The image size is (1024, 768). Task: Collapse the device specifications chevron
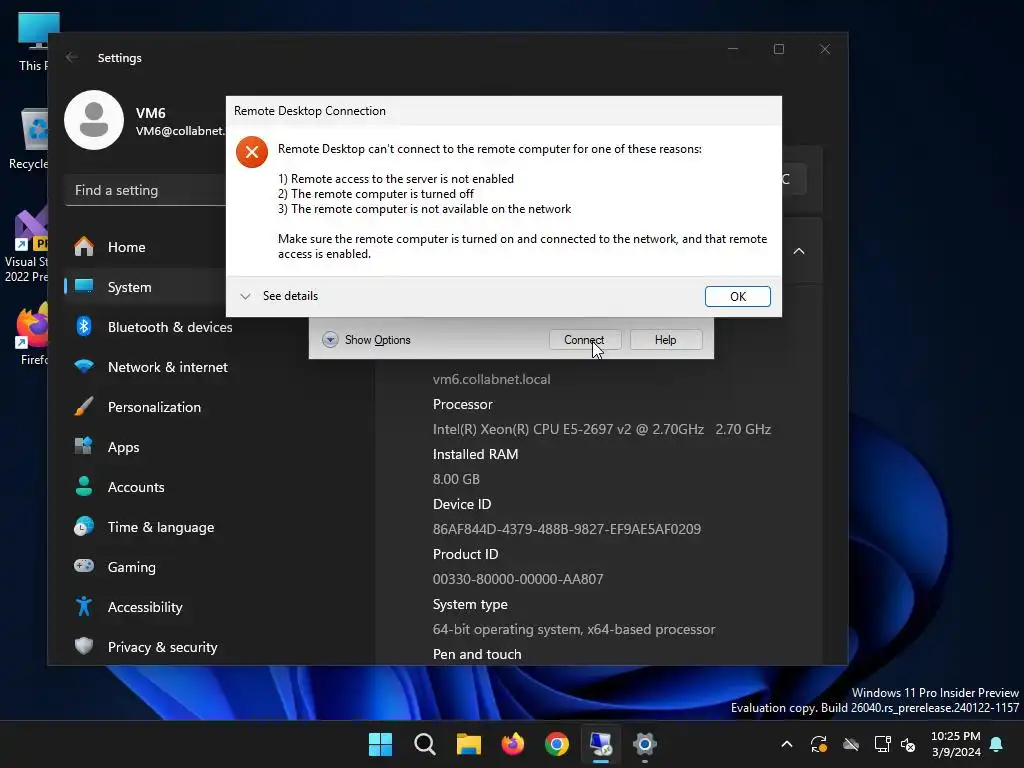pyautogui.click(x=799, y=251)
